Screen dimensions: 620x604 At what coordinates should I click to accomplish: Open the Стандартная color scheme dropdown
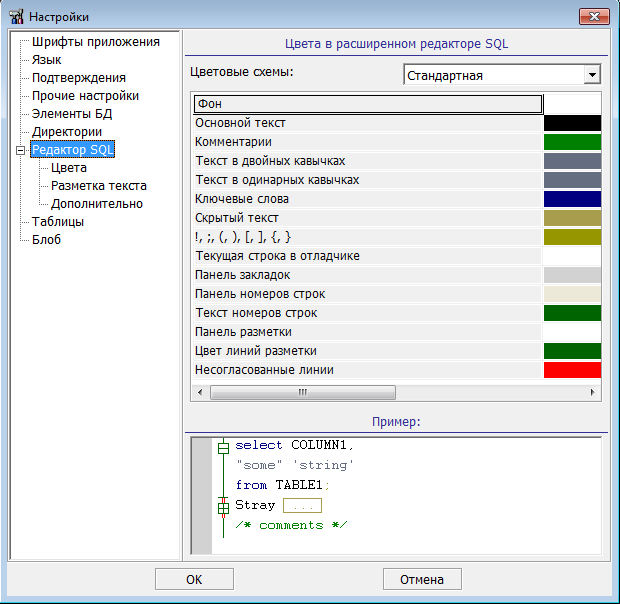592,75
